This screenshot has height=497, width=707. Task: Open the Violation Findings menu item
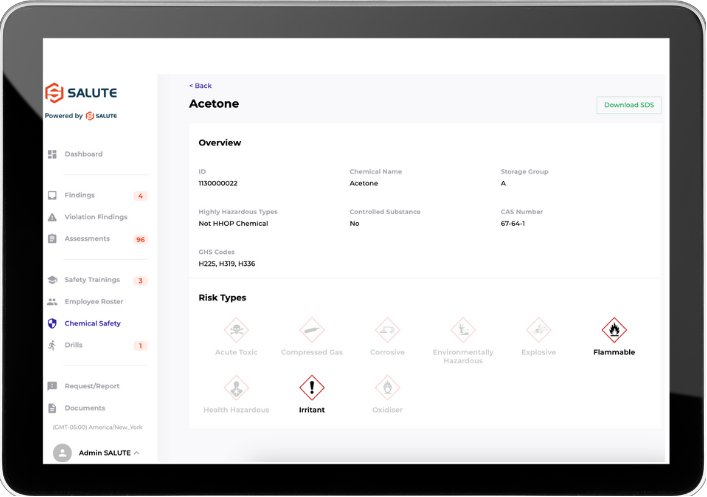click(x=96, y=217)
